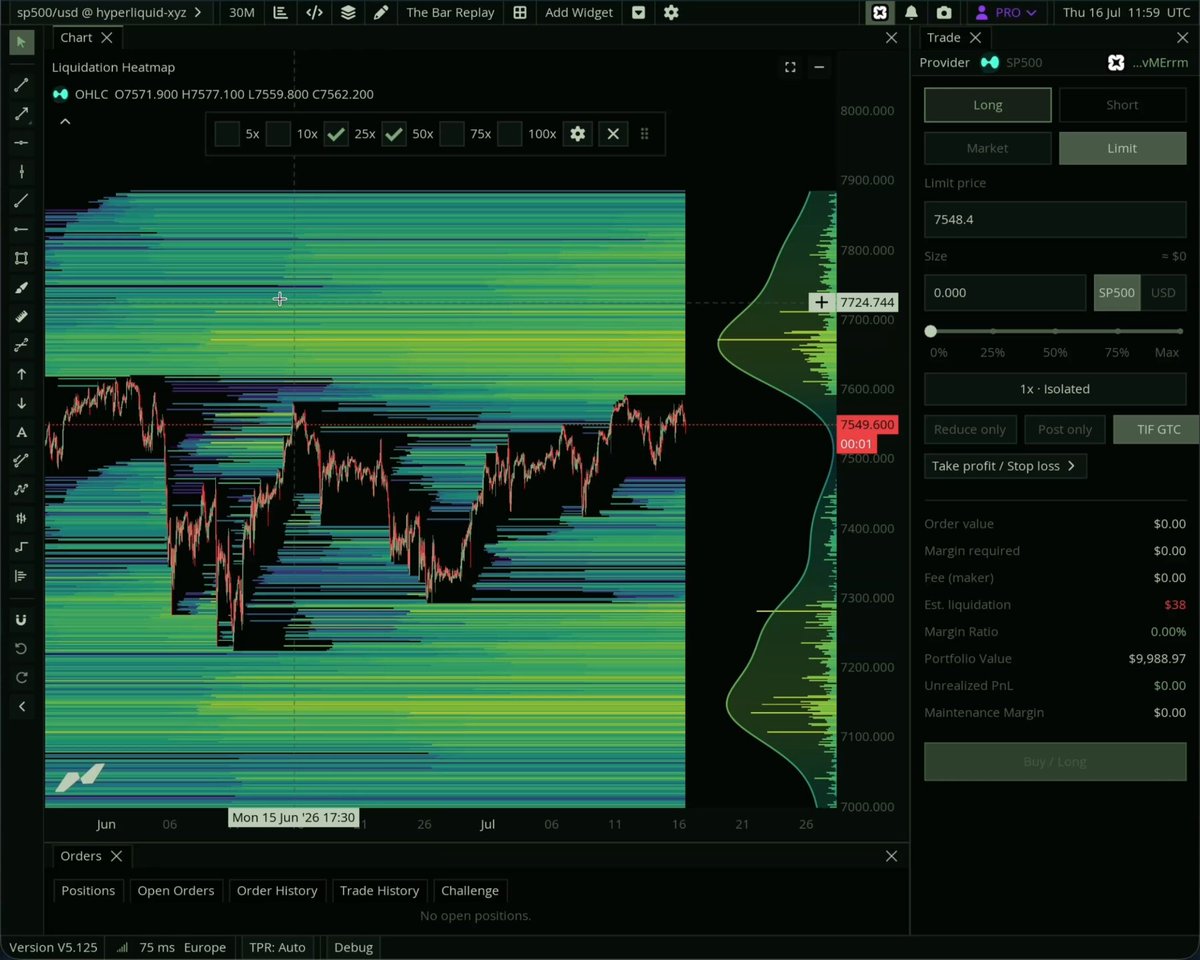The image size is (1200, 960).
Task: Enable the 10x leverage checkbox
Action: coord(278,133)
